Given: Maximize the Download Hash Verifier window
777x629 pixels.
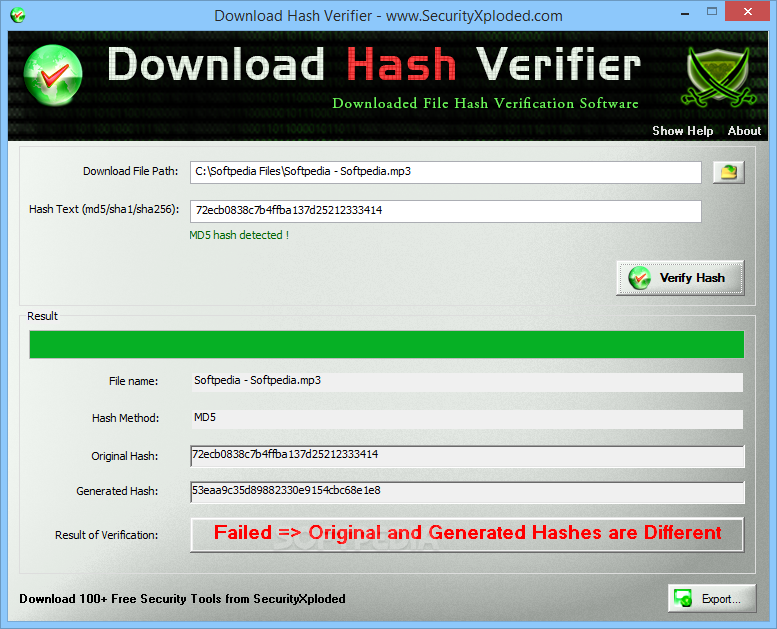Looking at the screenshot, I should click(x=712, y=12).
